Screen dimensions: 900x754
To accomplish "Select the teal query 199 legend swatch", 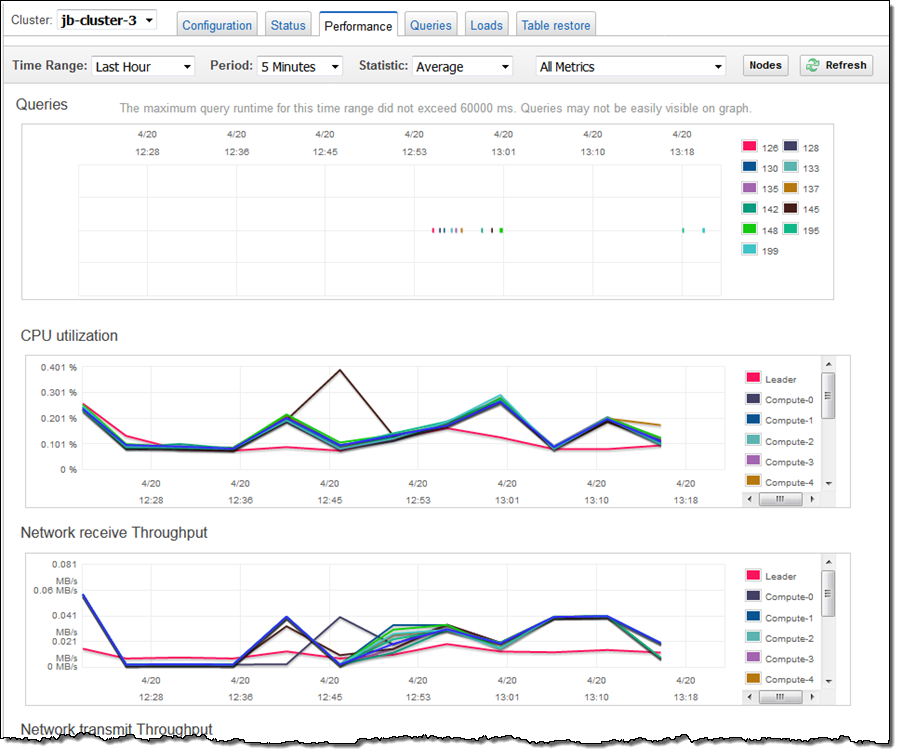I will tap(750, 250).
